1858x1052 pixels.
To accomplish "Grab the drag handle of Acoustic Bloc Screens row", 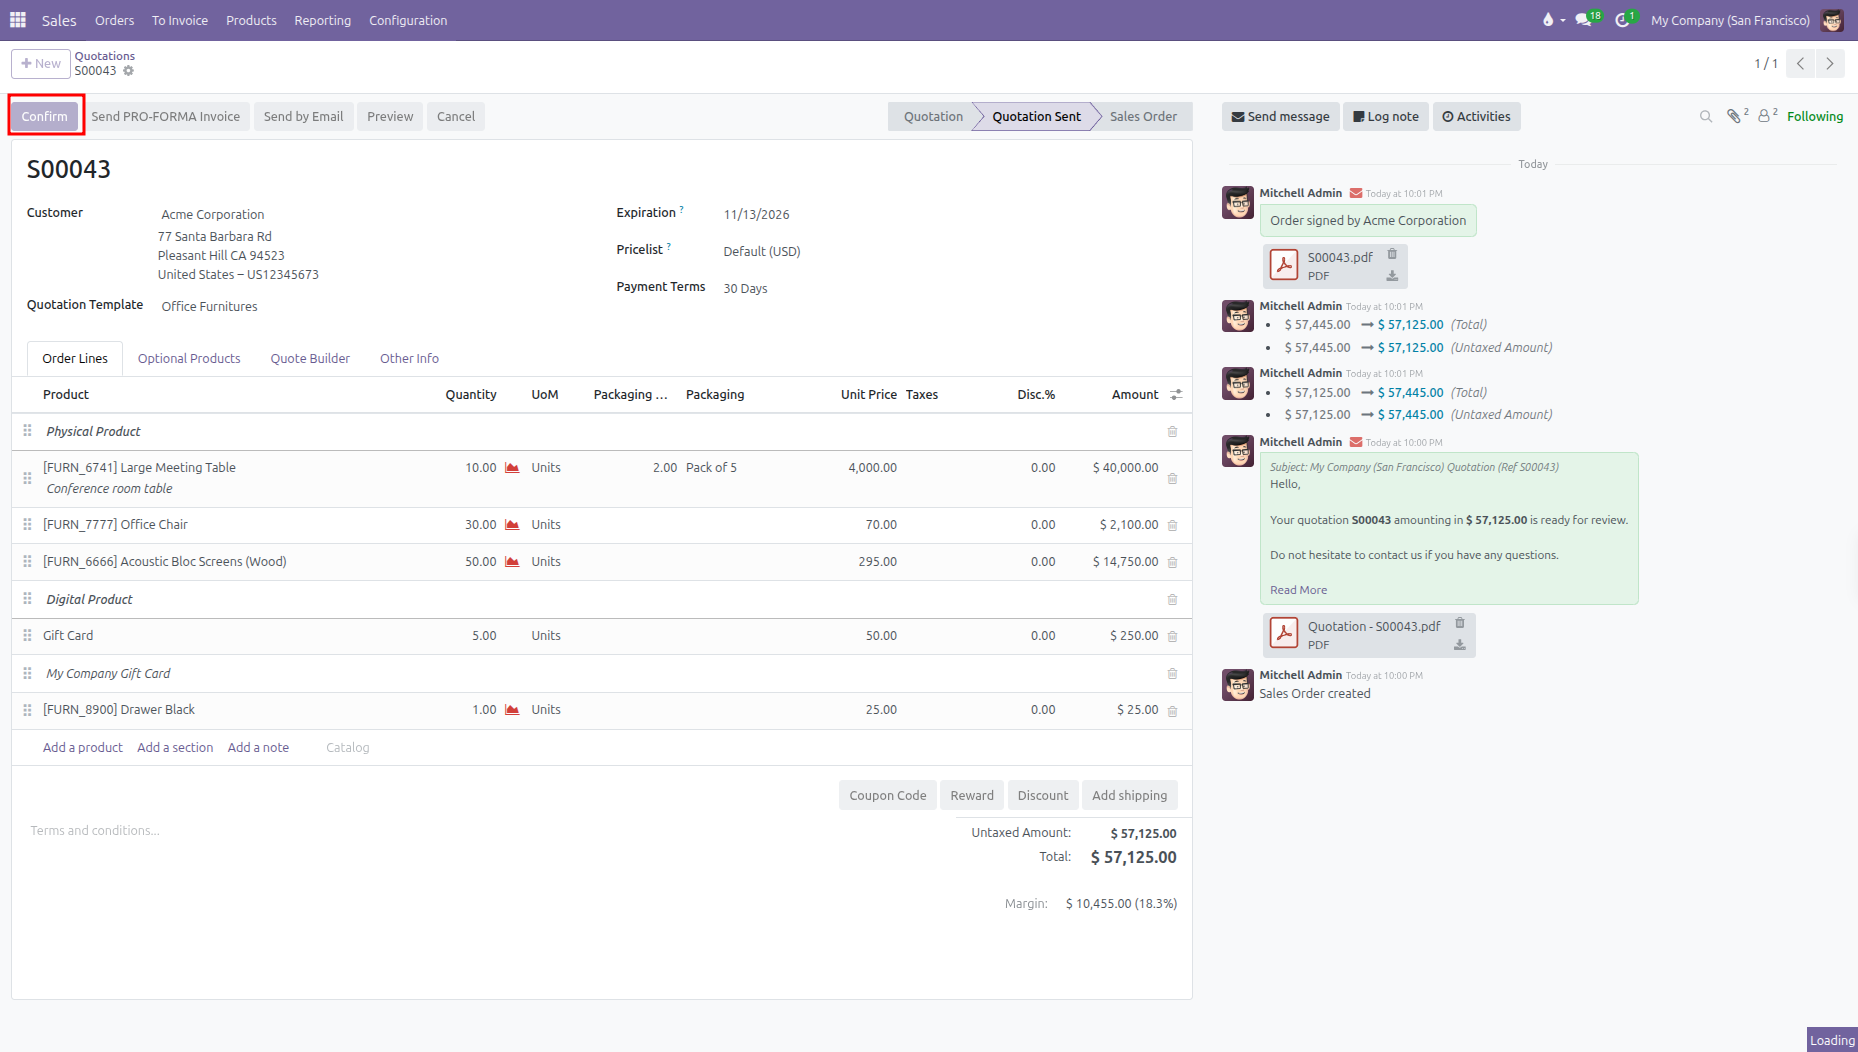I will point(27,562).
